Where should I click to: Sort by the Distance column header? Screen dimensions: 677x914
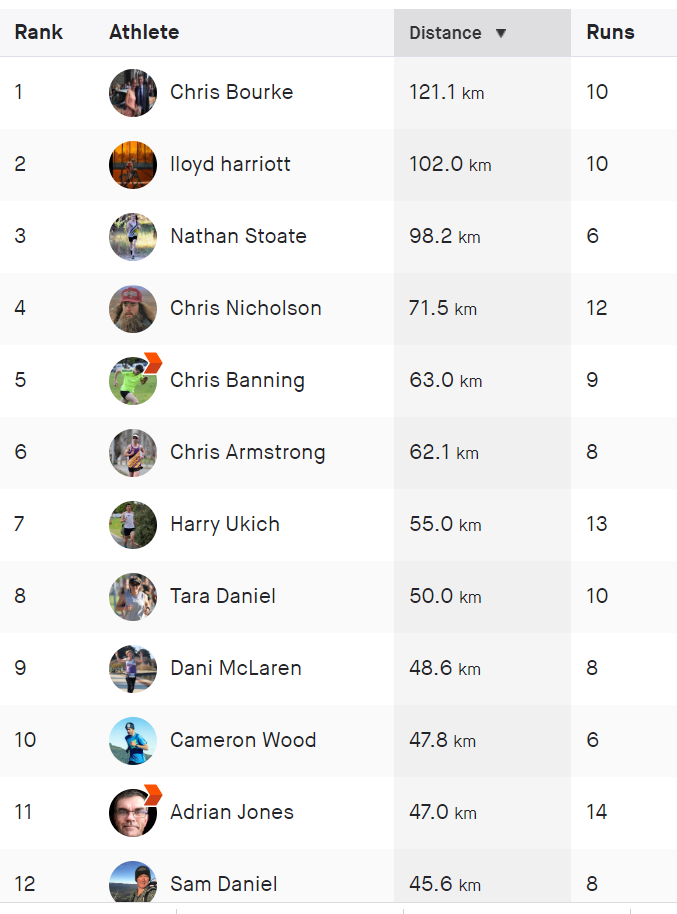click(x=446, y=33)
